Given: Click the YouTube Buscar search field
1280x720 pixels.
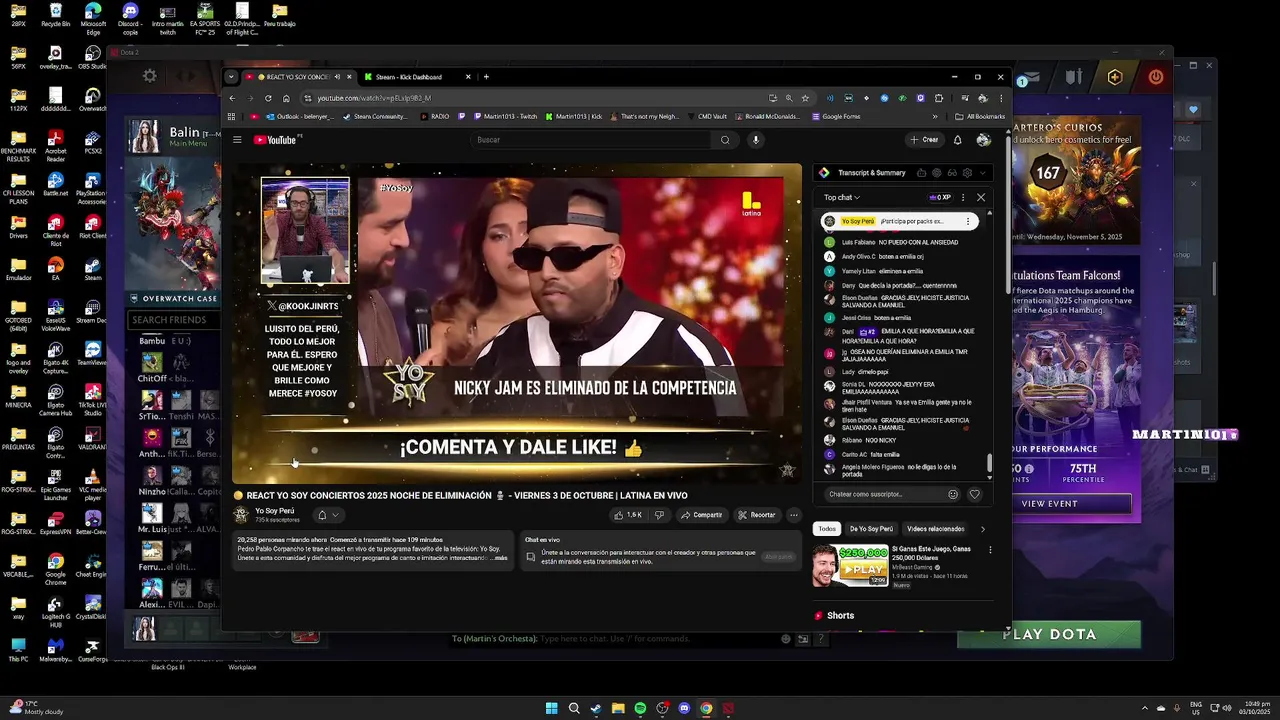Looking at the screenshot, I should [x=590, y=140].
